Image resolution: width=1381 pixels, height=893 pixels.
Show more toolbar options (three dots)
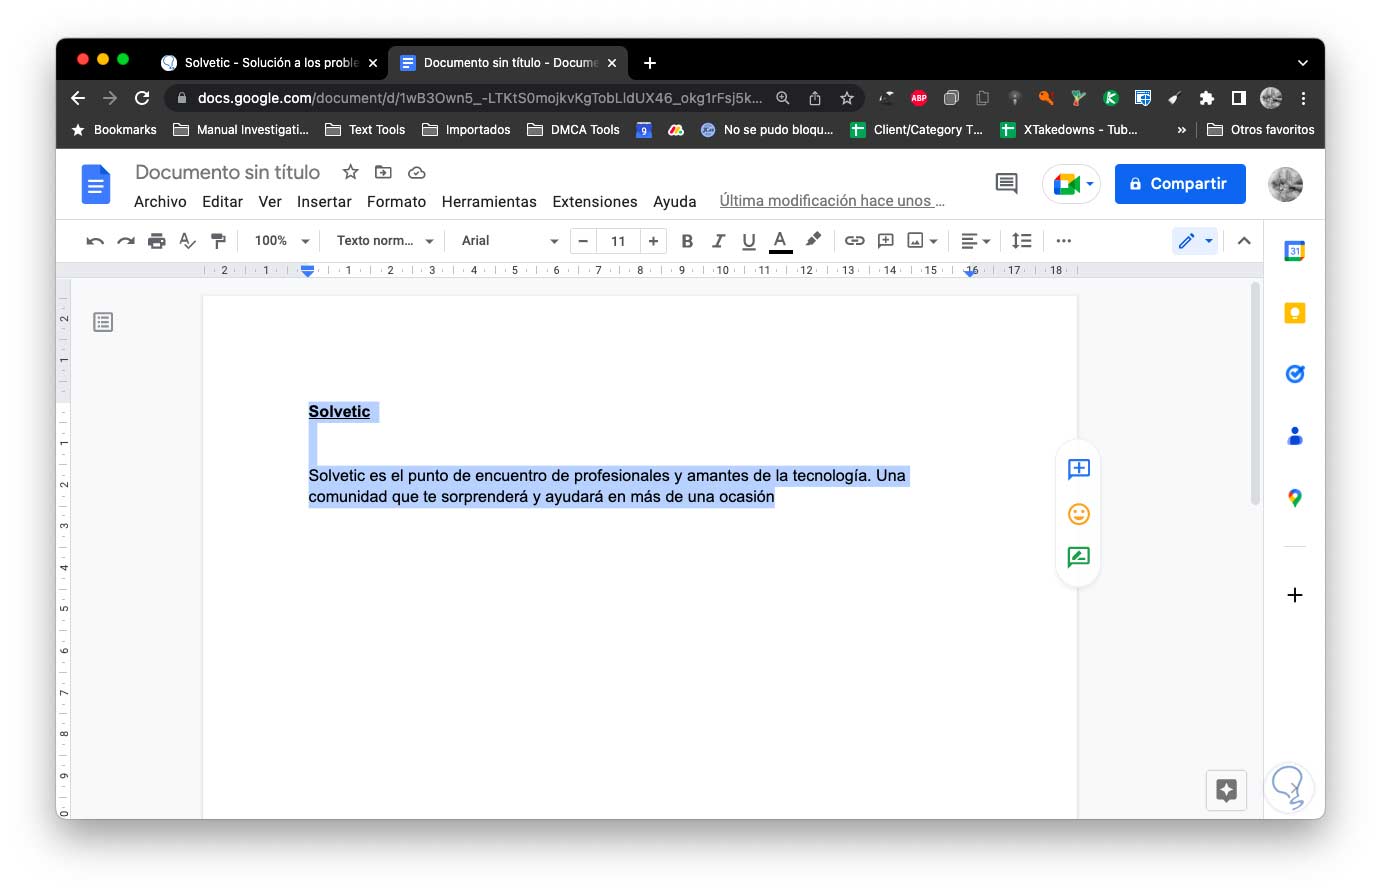(x=1064, y=241)
